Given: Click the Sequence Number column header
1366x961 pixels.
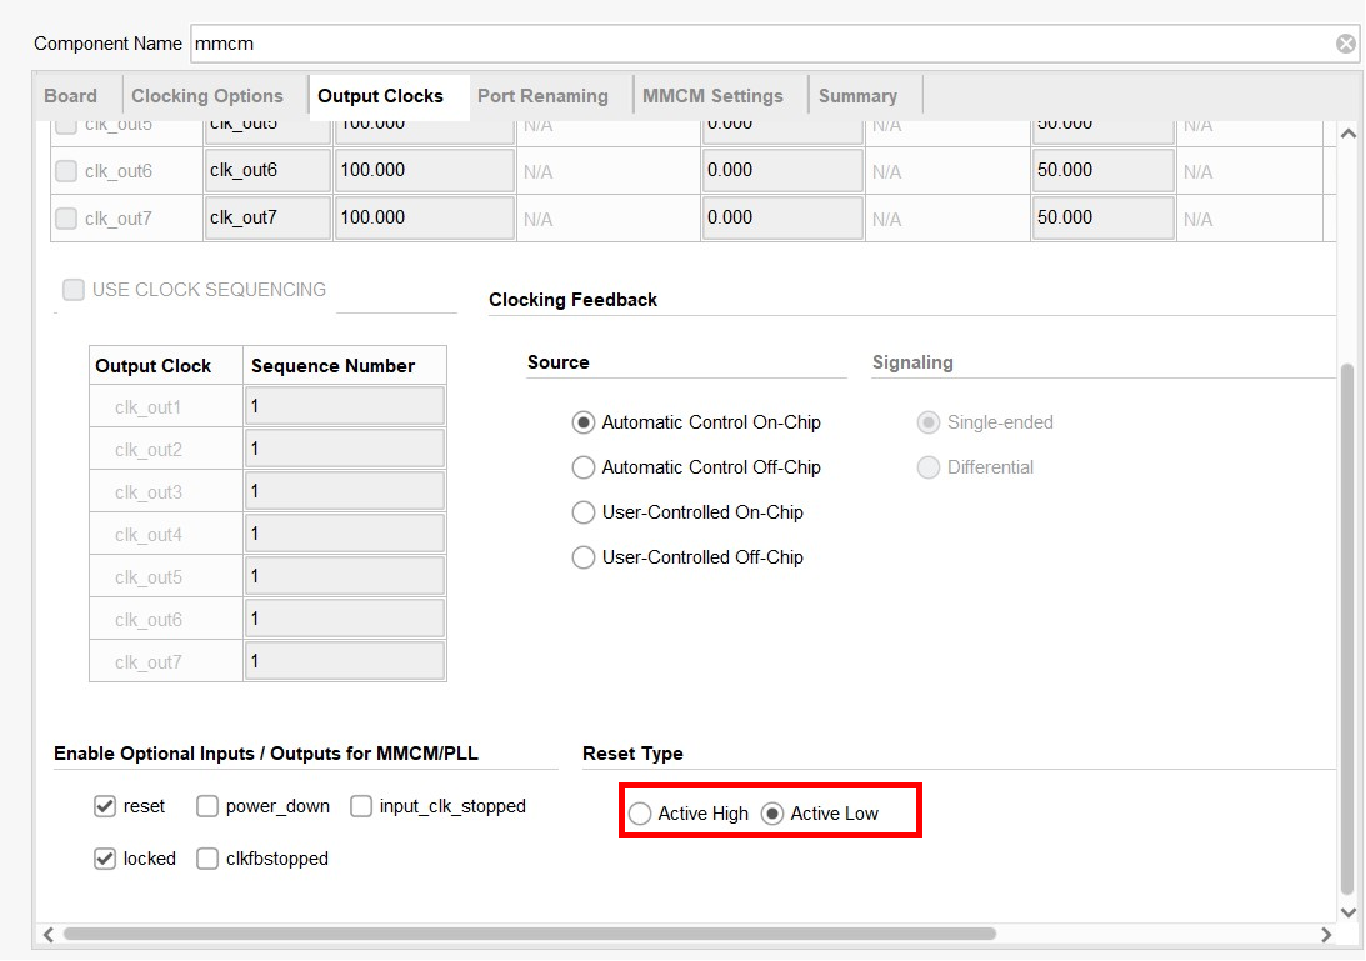Looking at the screenshot, I should coord(344,366).
